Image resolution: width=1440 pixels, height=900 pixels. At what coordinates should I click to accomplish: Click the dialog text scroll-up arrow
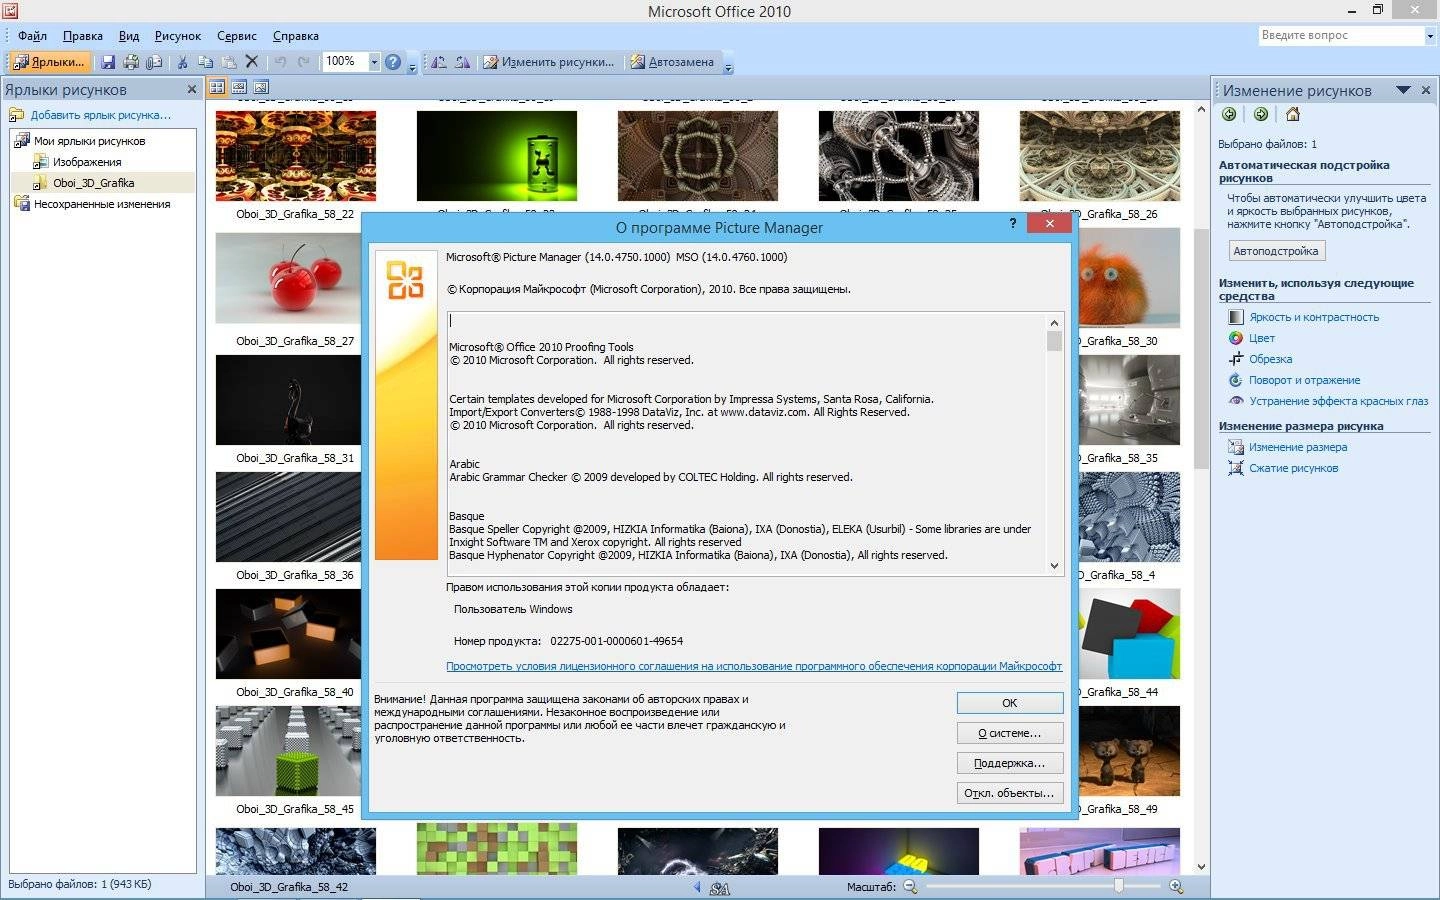tap(1054, 323)
